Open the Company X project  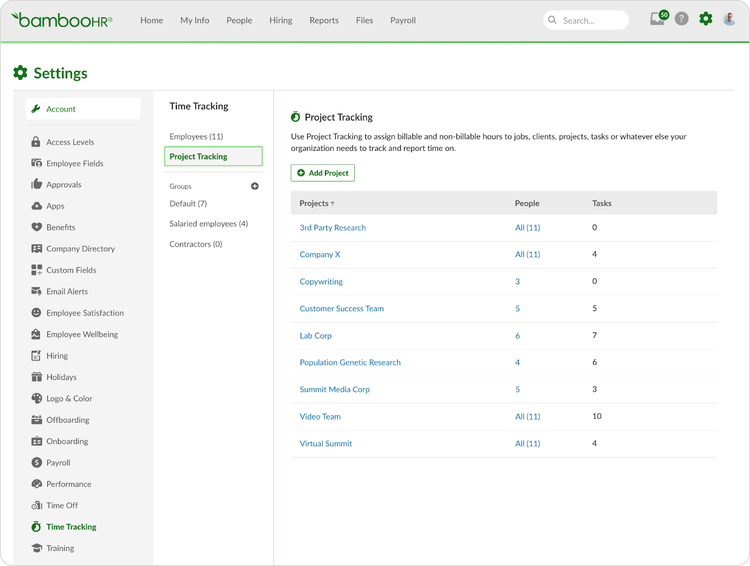point(320,255)
